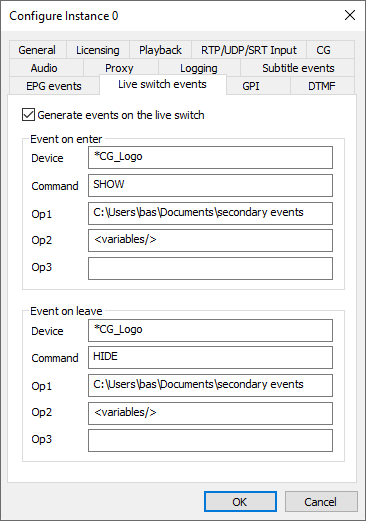366x521 pixels.
Task: Close the Configure Instance 0 window
Action: coord(350,15)
